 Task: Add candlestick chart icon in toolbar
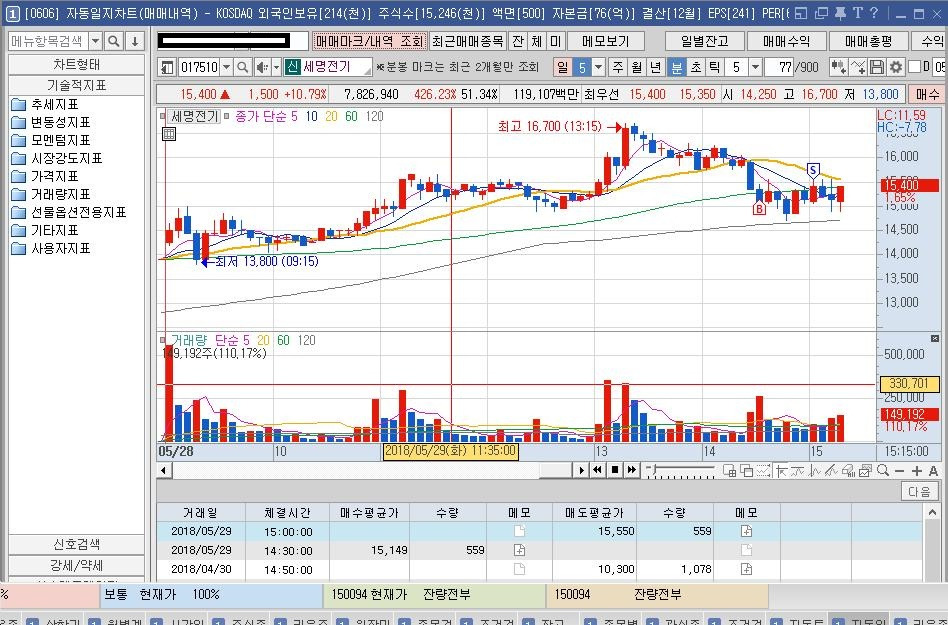[839, 66]
